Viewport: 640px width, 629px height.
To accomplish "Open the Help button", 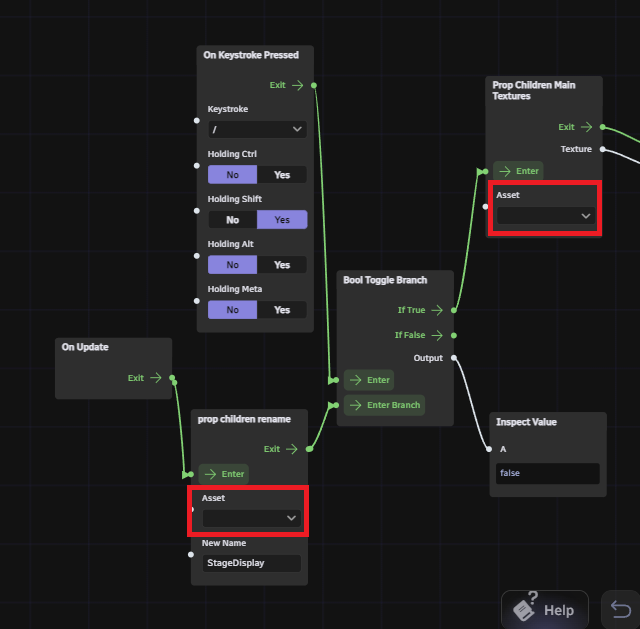I will tap(545, 610).
